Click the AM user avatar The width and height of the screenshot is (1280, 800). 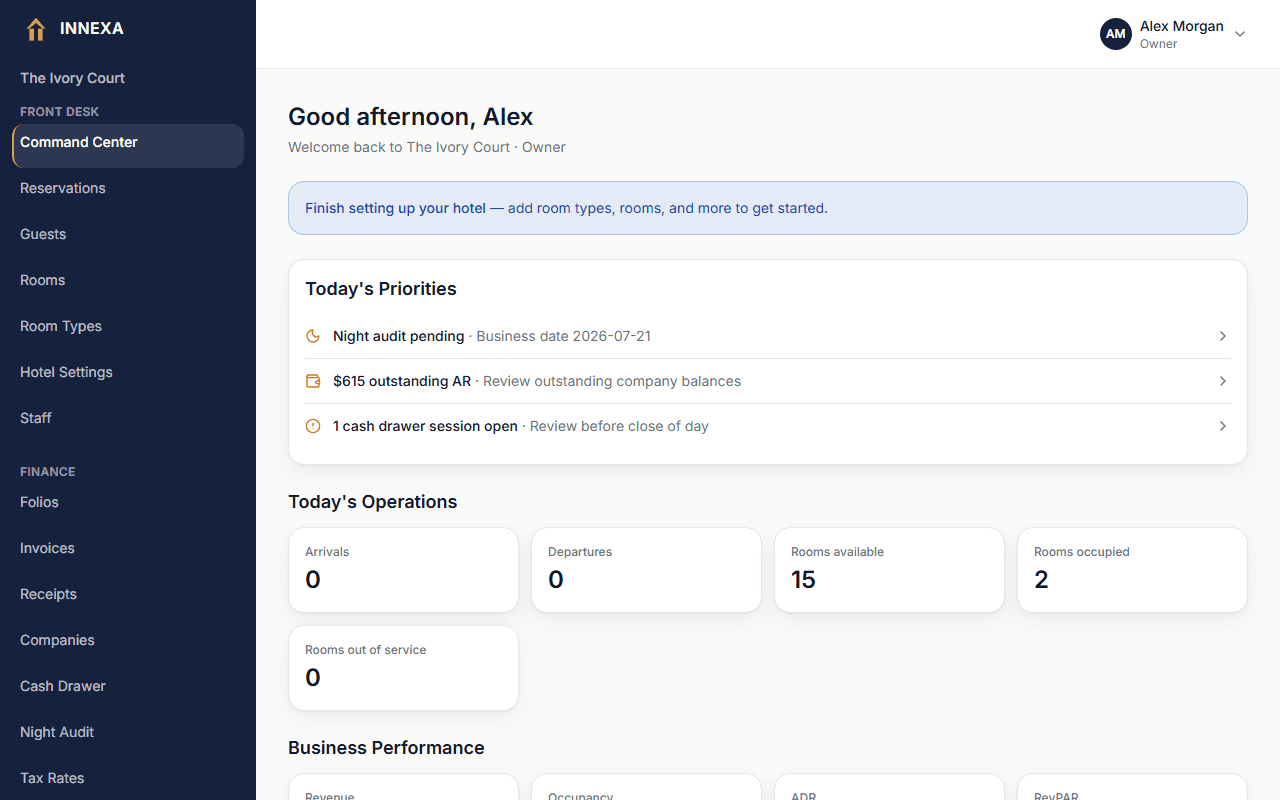click(x=1116, y=34)
